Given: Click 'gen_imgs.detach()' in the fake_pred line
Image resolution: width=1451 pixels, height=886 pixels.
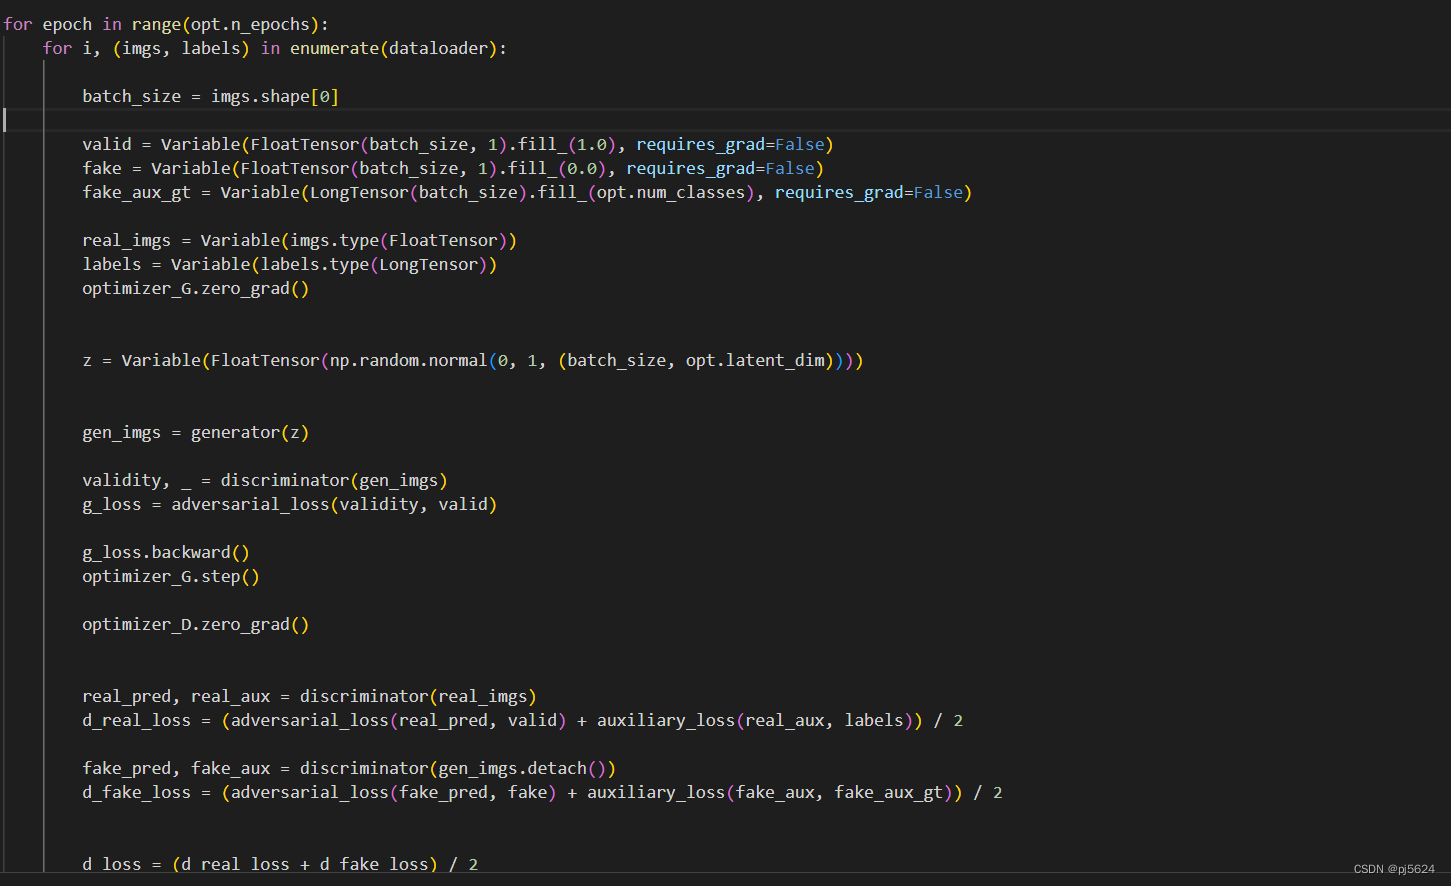Looking at the screenshot, I should point(522,768).
